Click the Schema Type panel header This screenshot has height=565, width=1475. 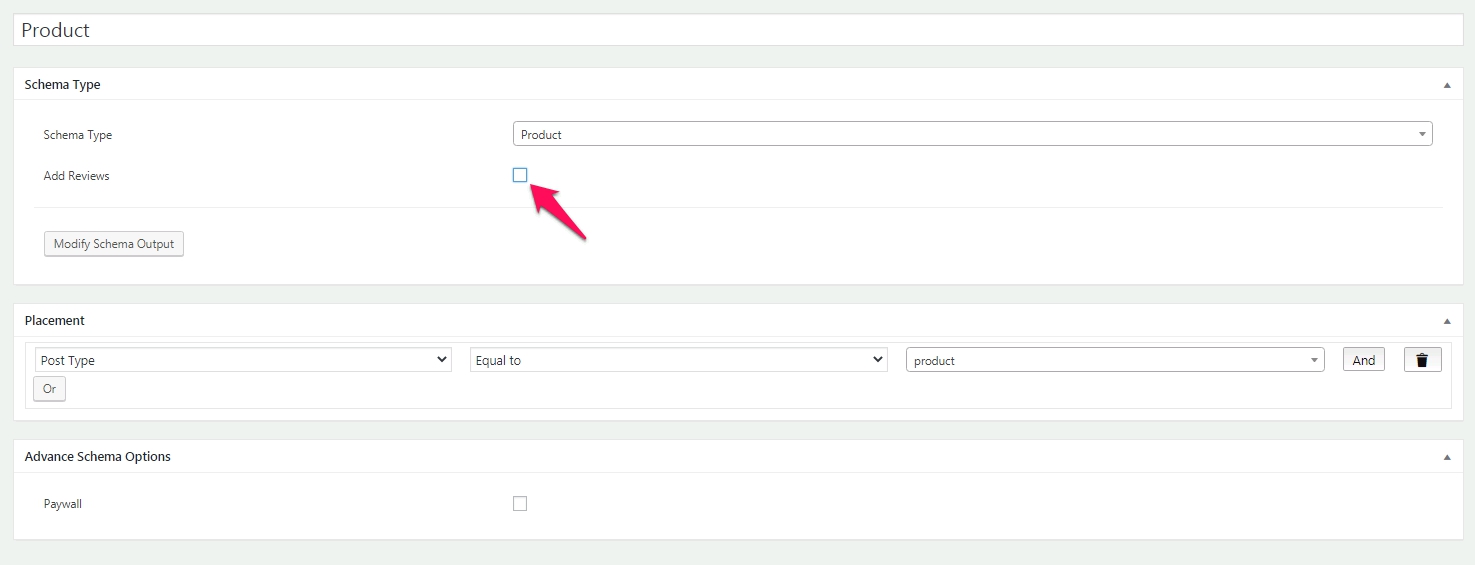738,85
